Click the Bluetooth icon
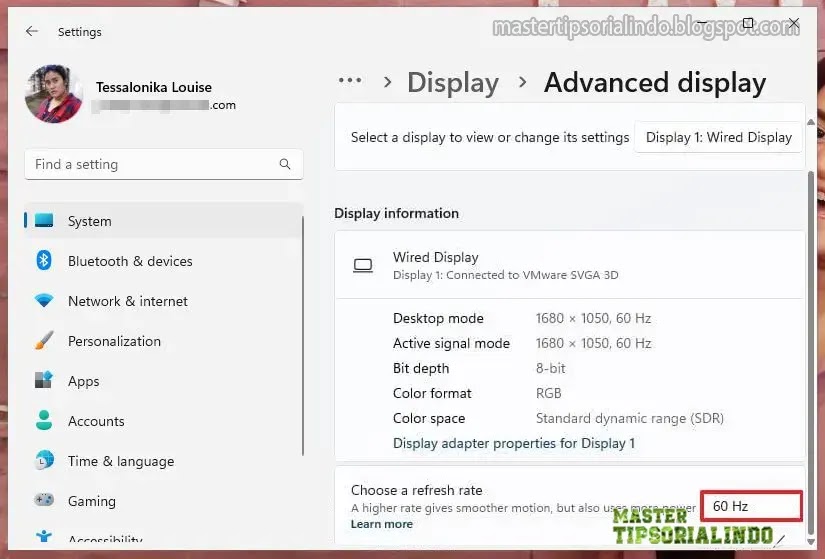 point(44,260)
